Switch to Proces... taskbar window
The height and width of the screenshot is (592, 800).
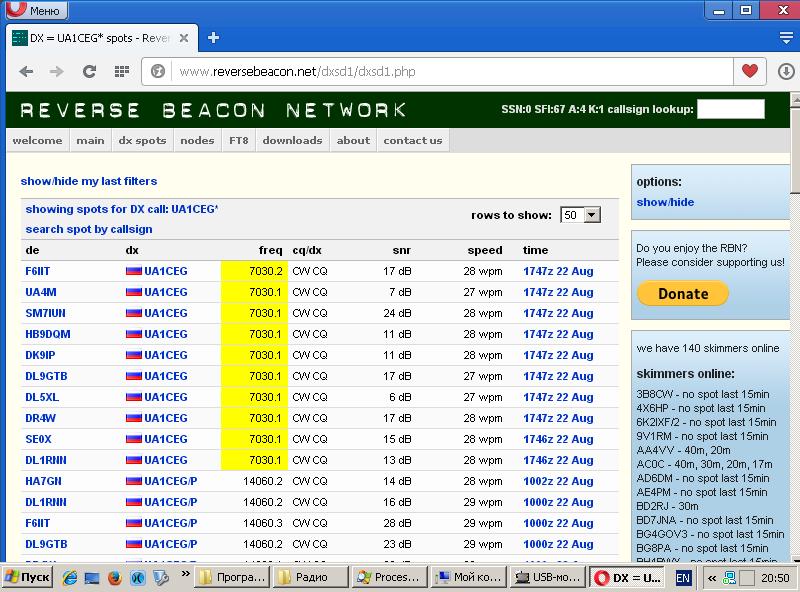389,577
